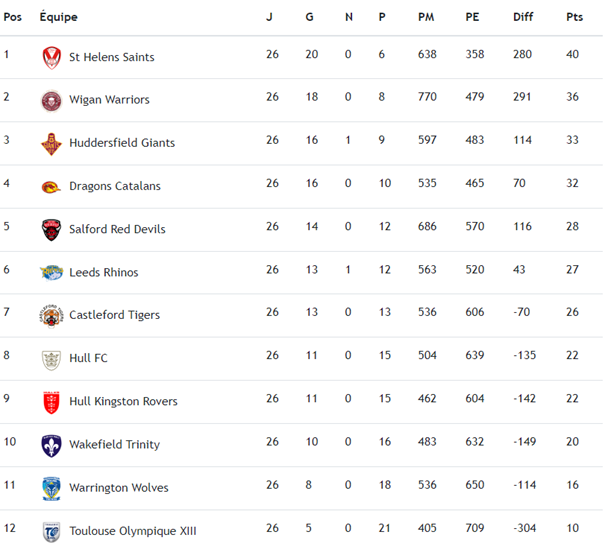The image size is (605, 555).
Task: Click the Dragons Catalans logo icon
Action: click(51, 187)
